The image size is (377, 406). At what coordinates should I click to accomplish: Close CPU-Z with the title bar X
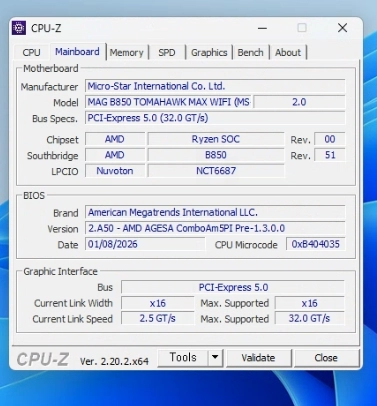(x=342, y=28)
